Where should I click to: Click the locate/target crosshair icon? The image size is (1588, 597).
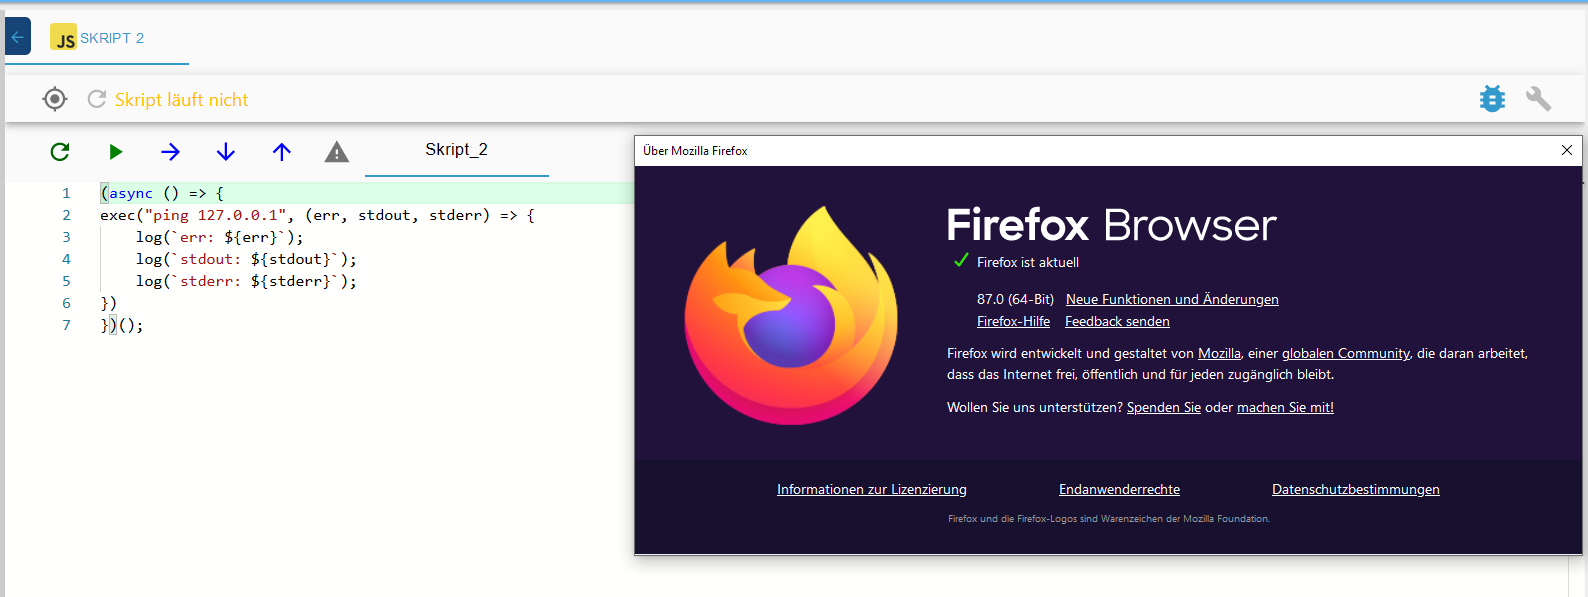tap(55, 99)
